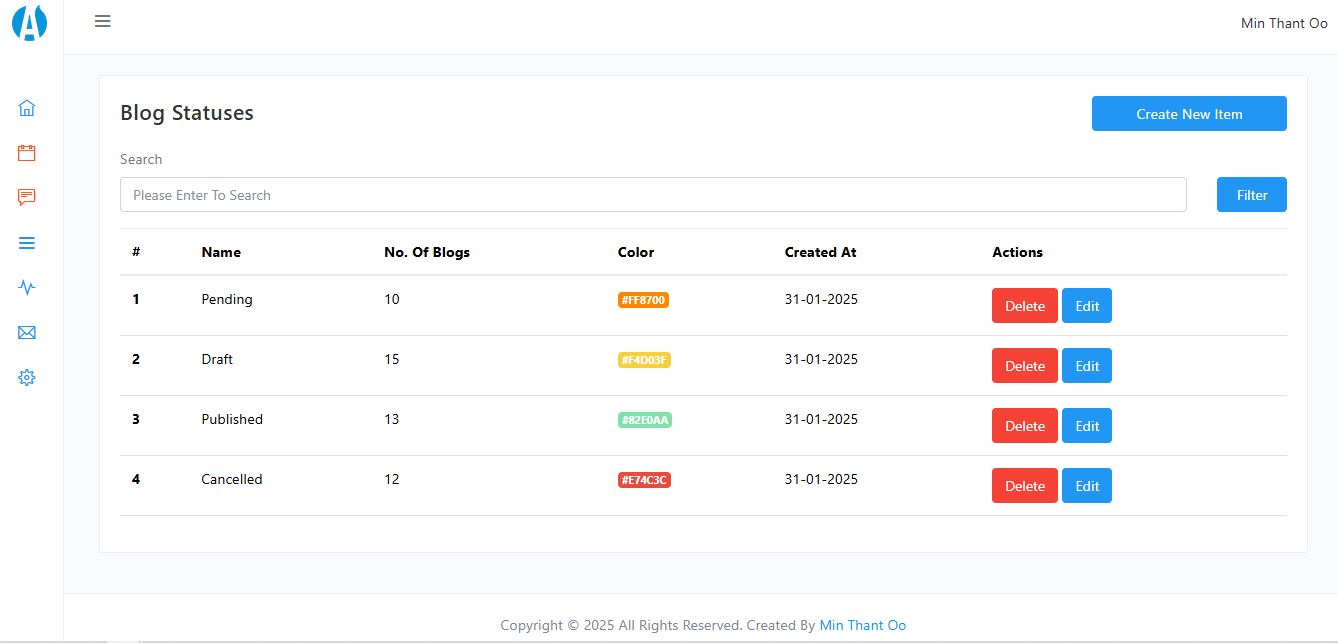Edit the Draft status row
Image resolution: width=1338 pixels, height=643 pixels.
click(1087, 366)
